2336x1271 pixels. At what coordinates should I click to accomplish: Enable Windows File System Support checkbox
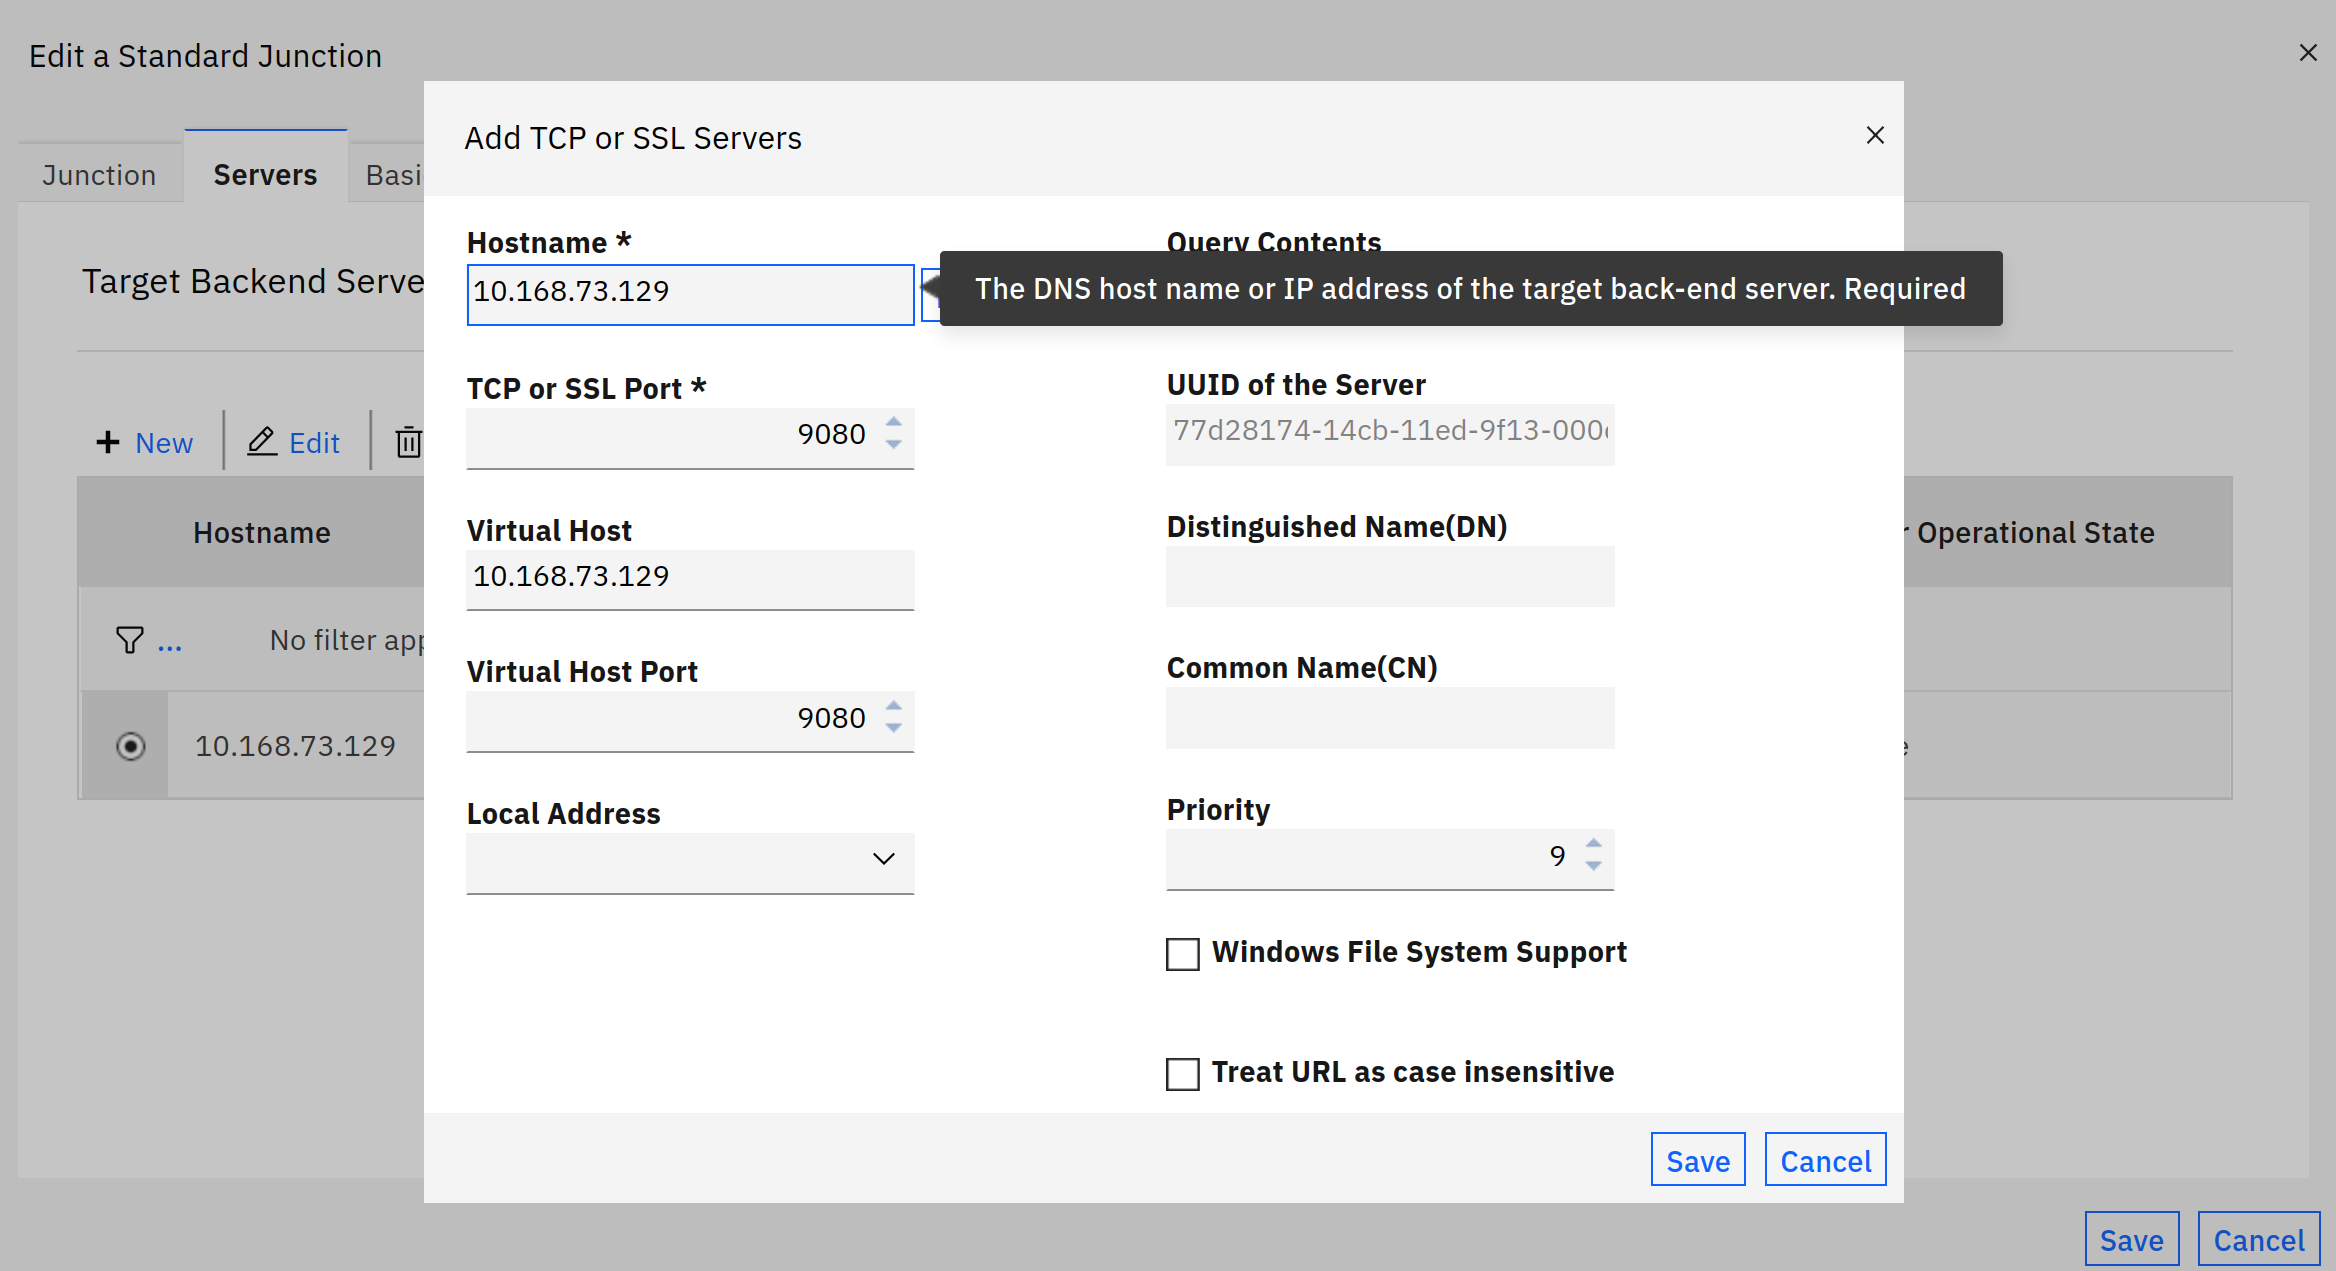pos(1183,954)
